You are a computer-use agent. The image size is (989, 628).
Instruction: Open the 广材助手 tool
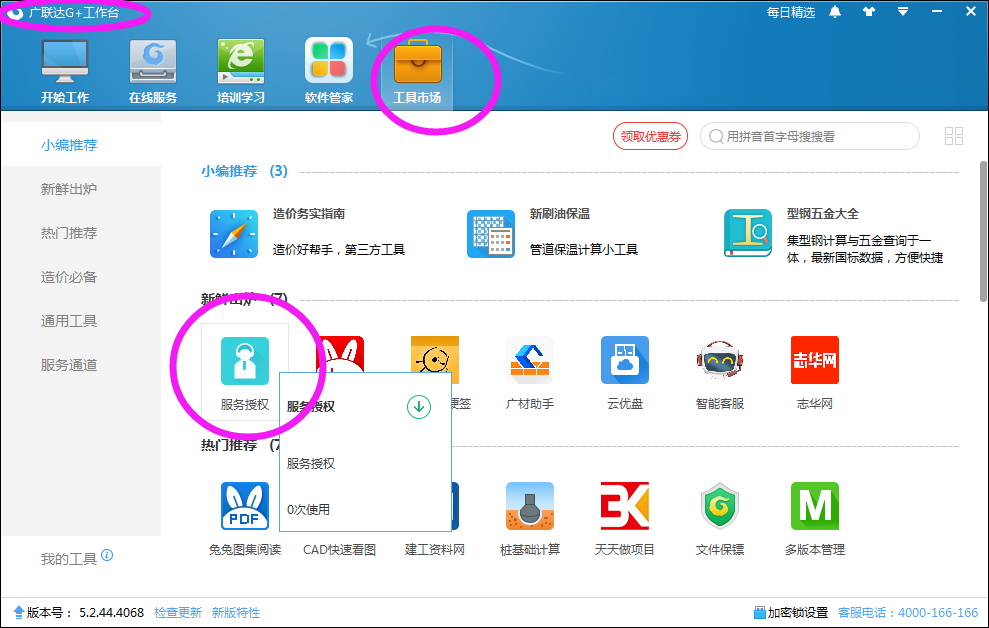pyautogui.click(x=530, y=361)
